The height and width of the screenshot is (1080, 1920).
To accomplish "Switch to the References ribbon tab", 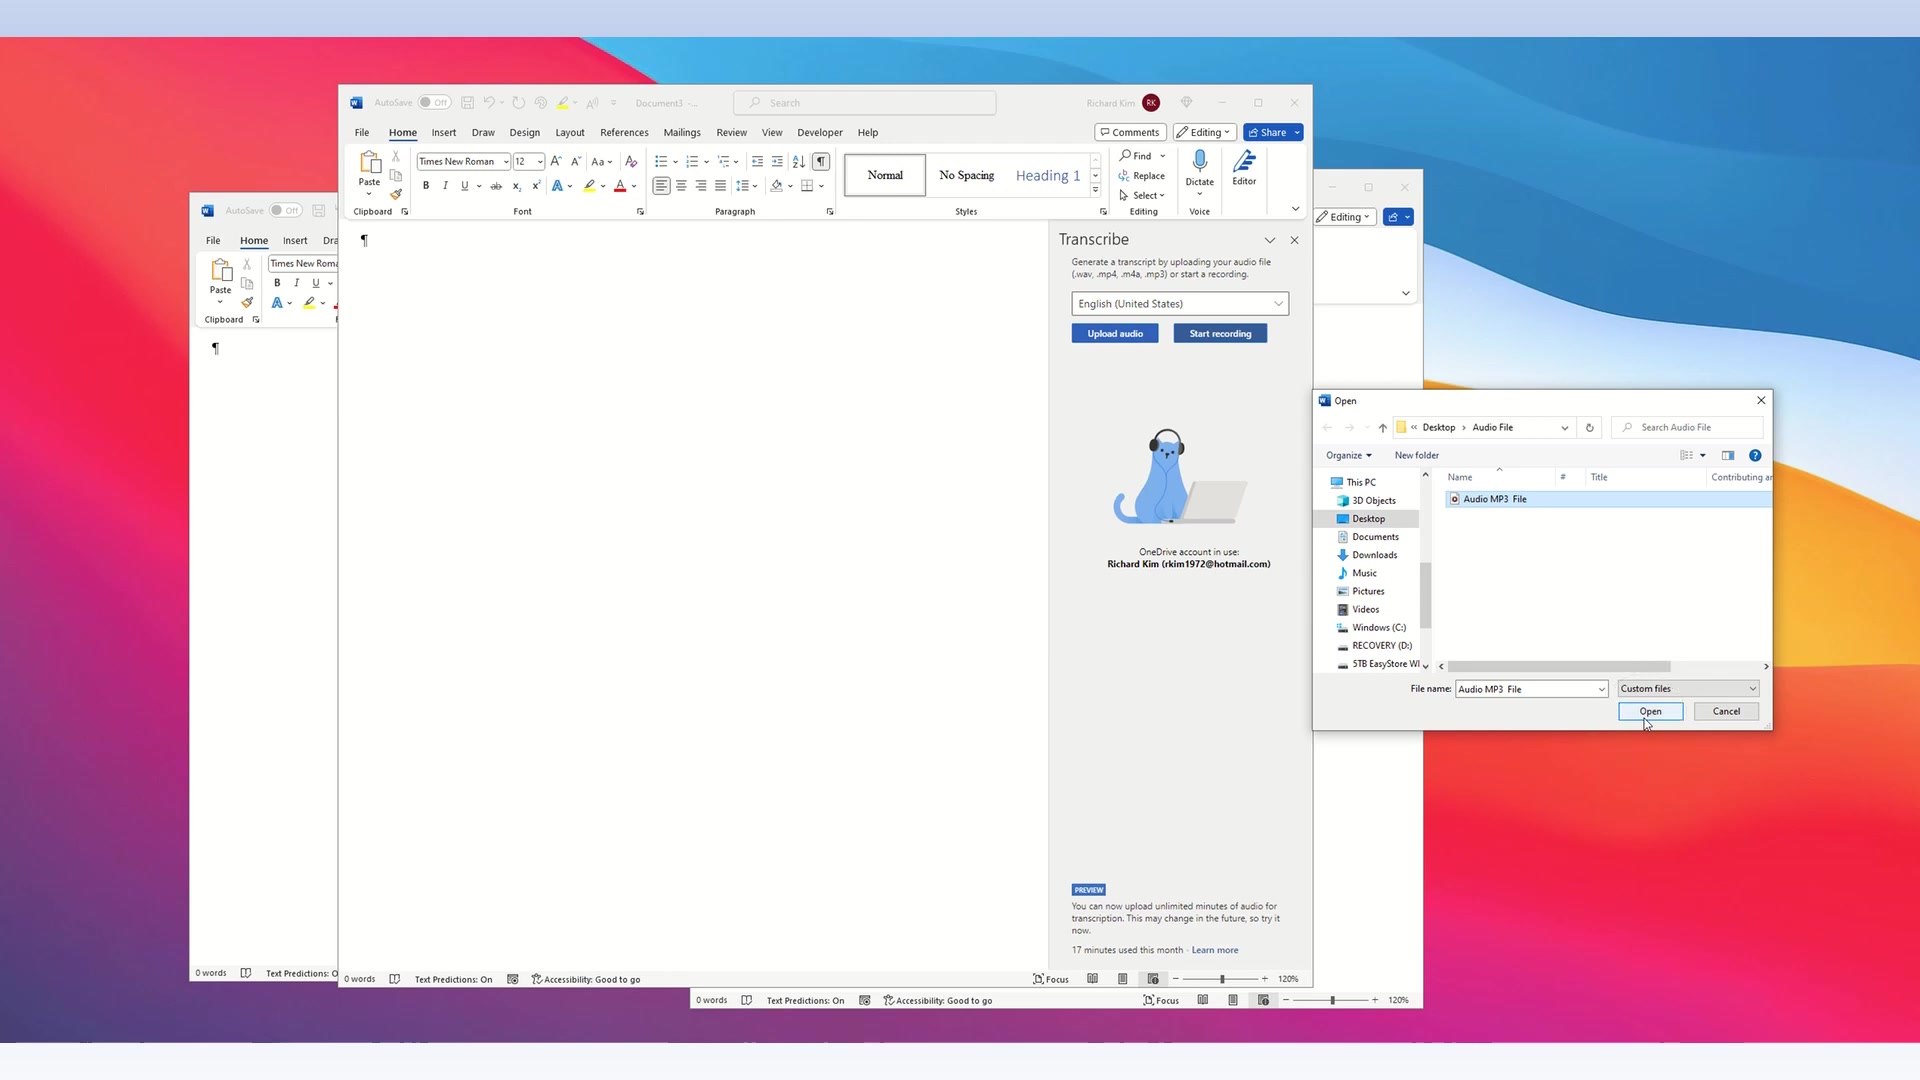I will click(x=624, y=132).
